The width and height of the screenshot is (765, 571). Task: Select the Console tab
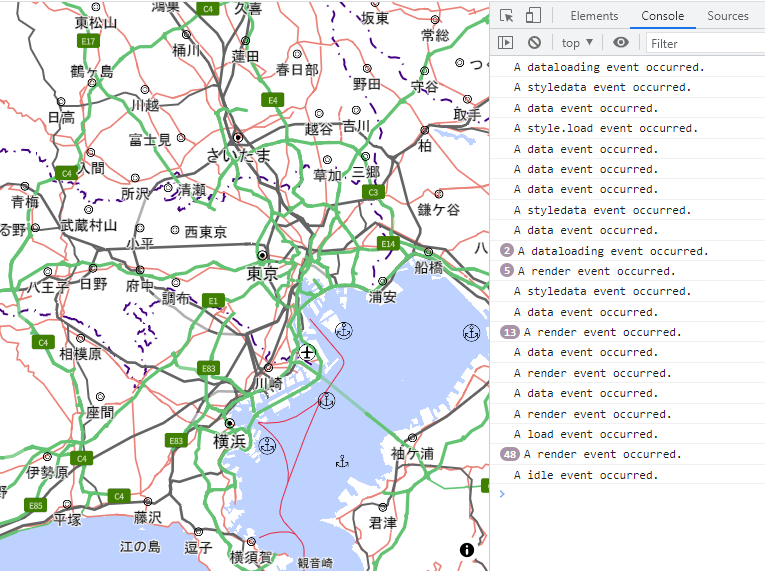pos(662,16)
